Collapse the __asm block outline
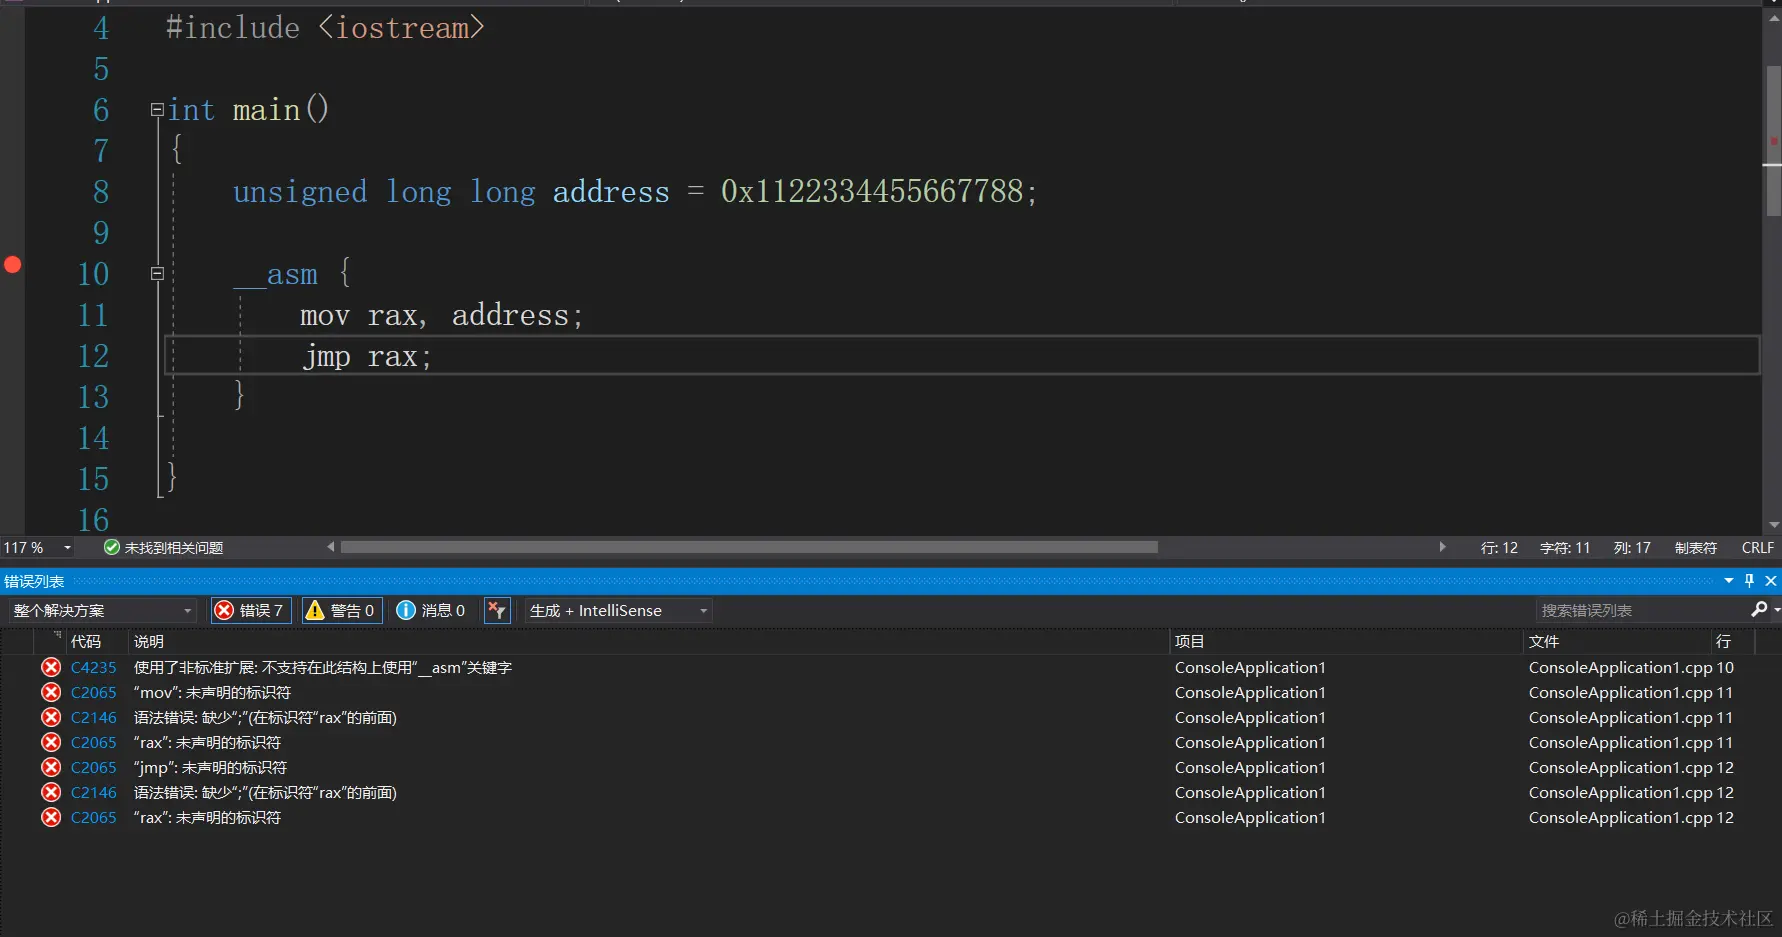The height and width of the screenshot is (937, 1782). pyautogui.click(x=157, y=273)
